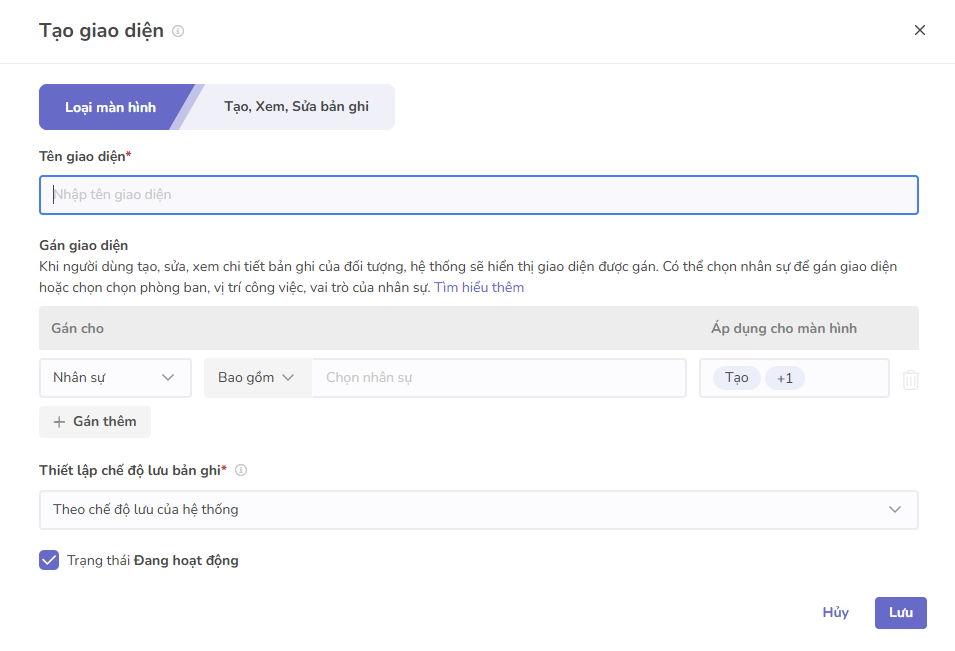Open the "Tìm hiểu thêm" link
The image size is (955, 651).
coord(477,287)
